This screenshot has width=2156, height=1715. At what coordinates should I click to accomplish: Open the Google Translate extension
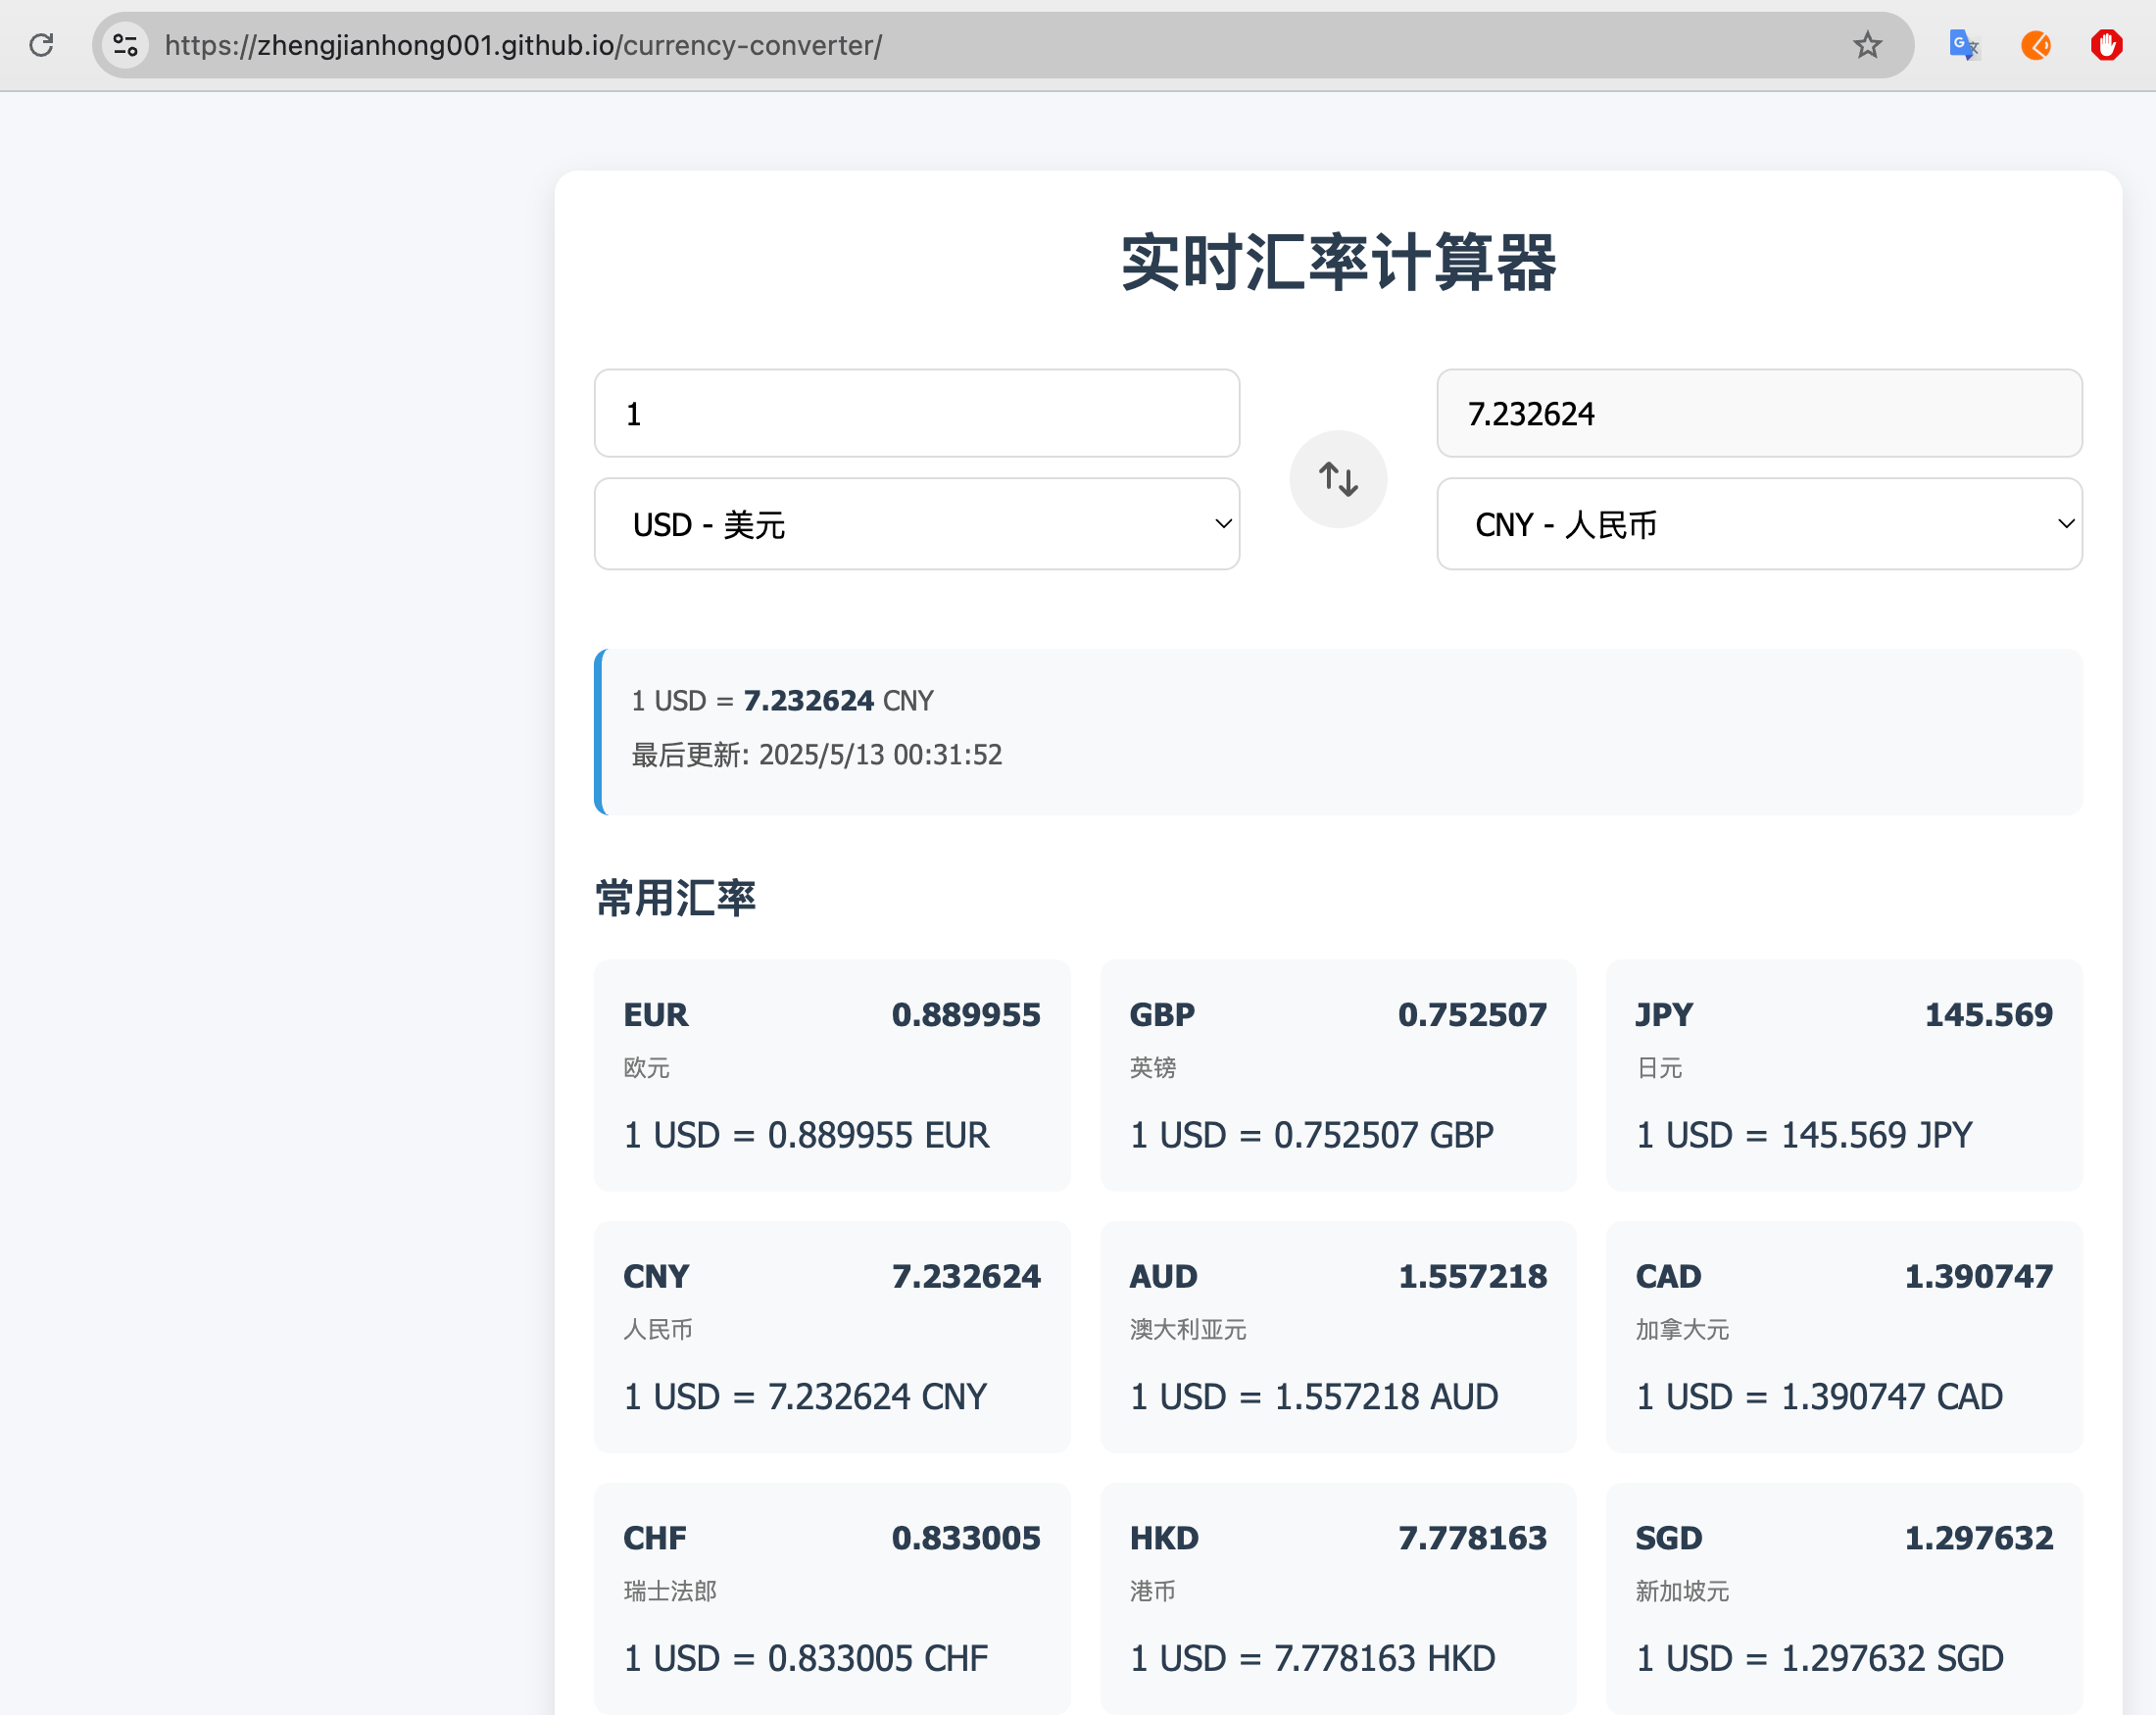(1963, 45)
